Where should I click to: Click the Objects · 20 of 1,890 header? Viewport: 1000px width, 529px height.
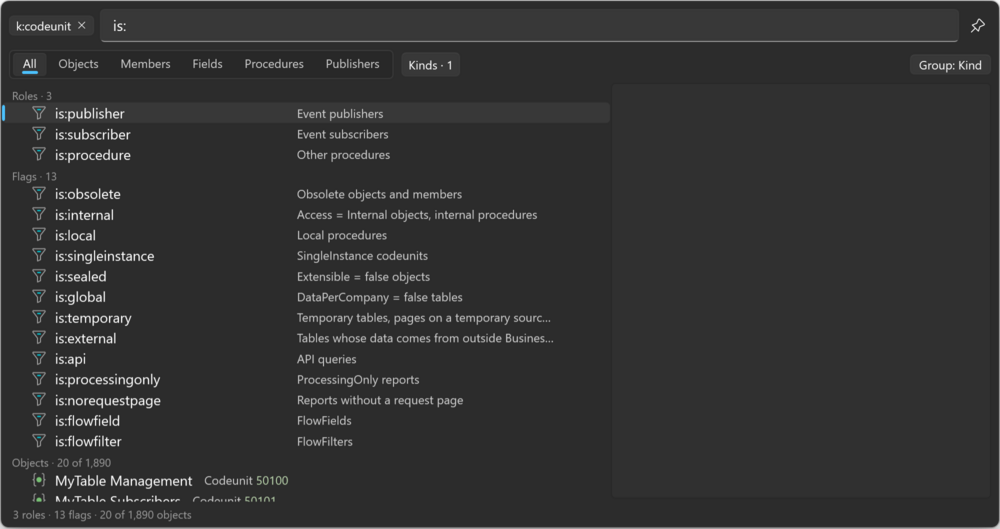tap(61, 463)
